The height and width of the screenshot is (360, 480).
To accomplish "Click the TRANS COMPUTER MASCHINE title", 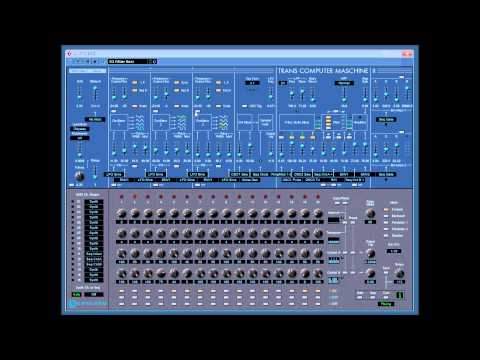I will pos(323,71).
